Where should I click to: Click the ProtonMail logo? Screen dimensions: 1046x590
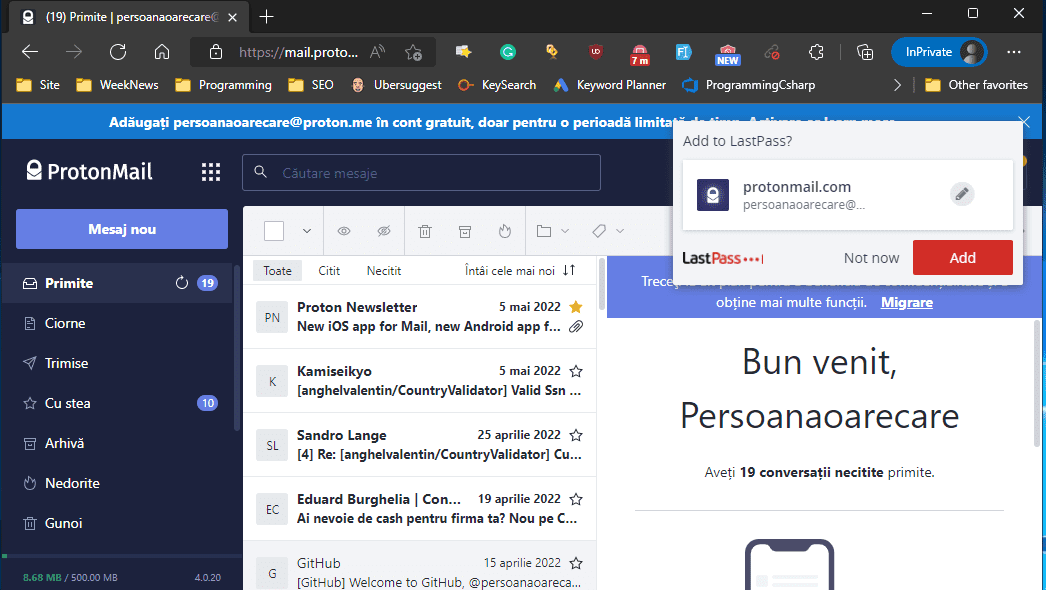(89, 172)
